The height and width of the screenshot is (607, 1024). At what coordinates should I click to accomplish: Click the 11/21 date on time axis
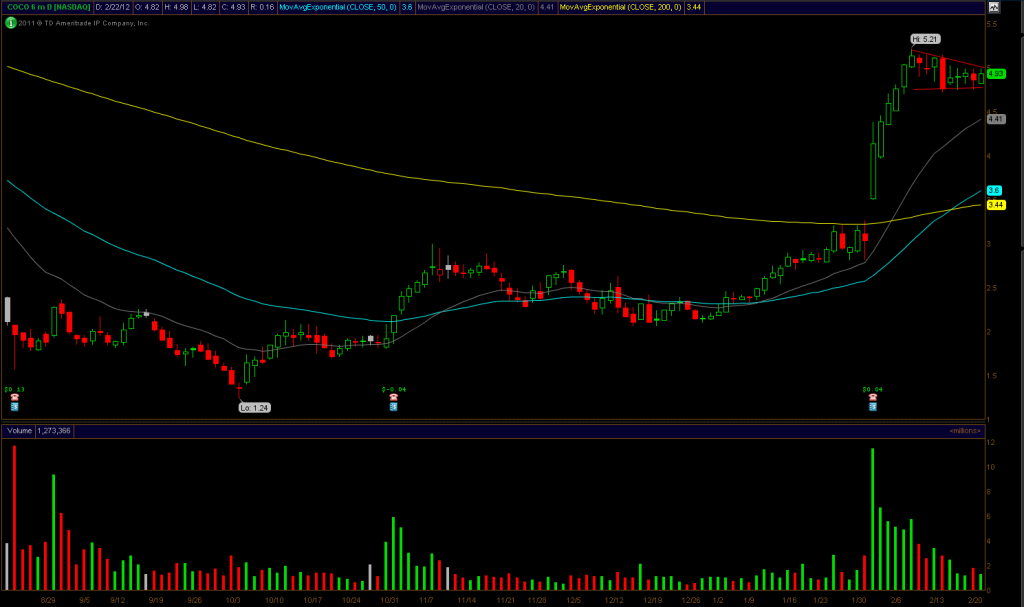pos(505,600)
